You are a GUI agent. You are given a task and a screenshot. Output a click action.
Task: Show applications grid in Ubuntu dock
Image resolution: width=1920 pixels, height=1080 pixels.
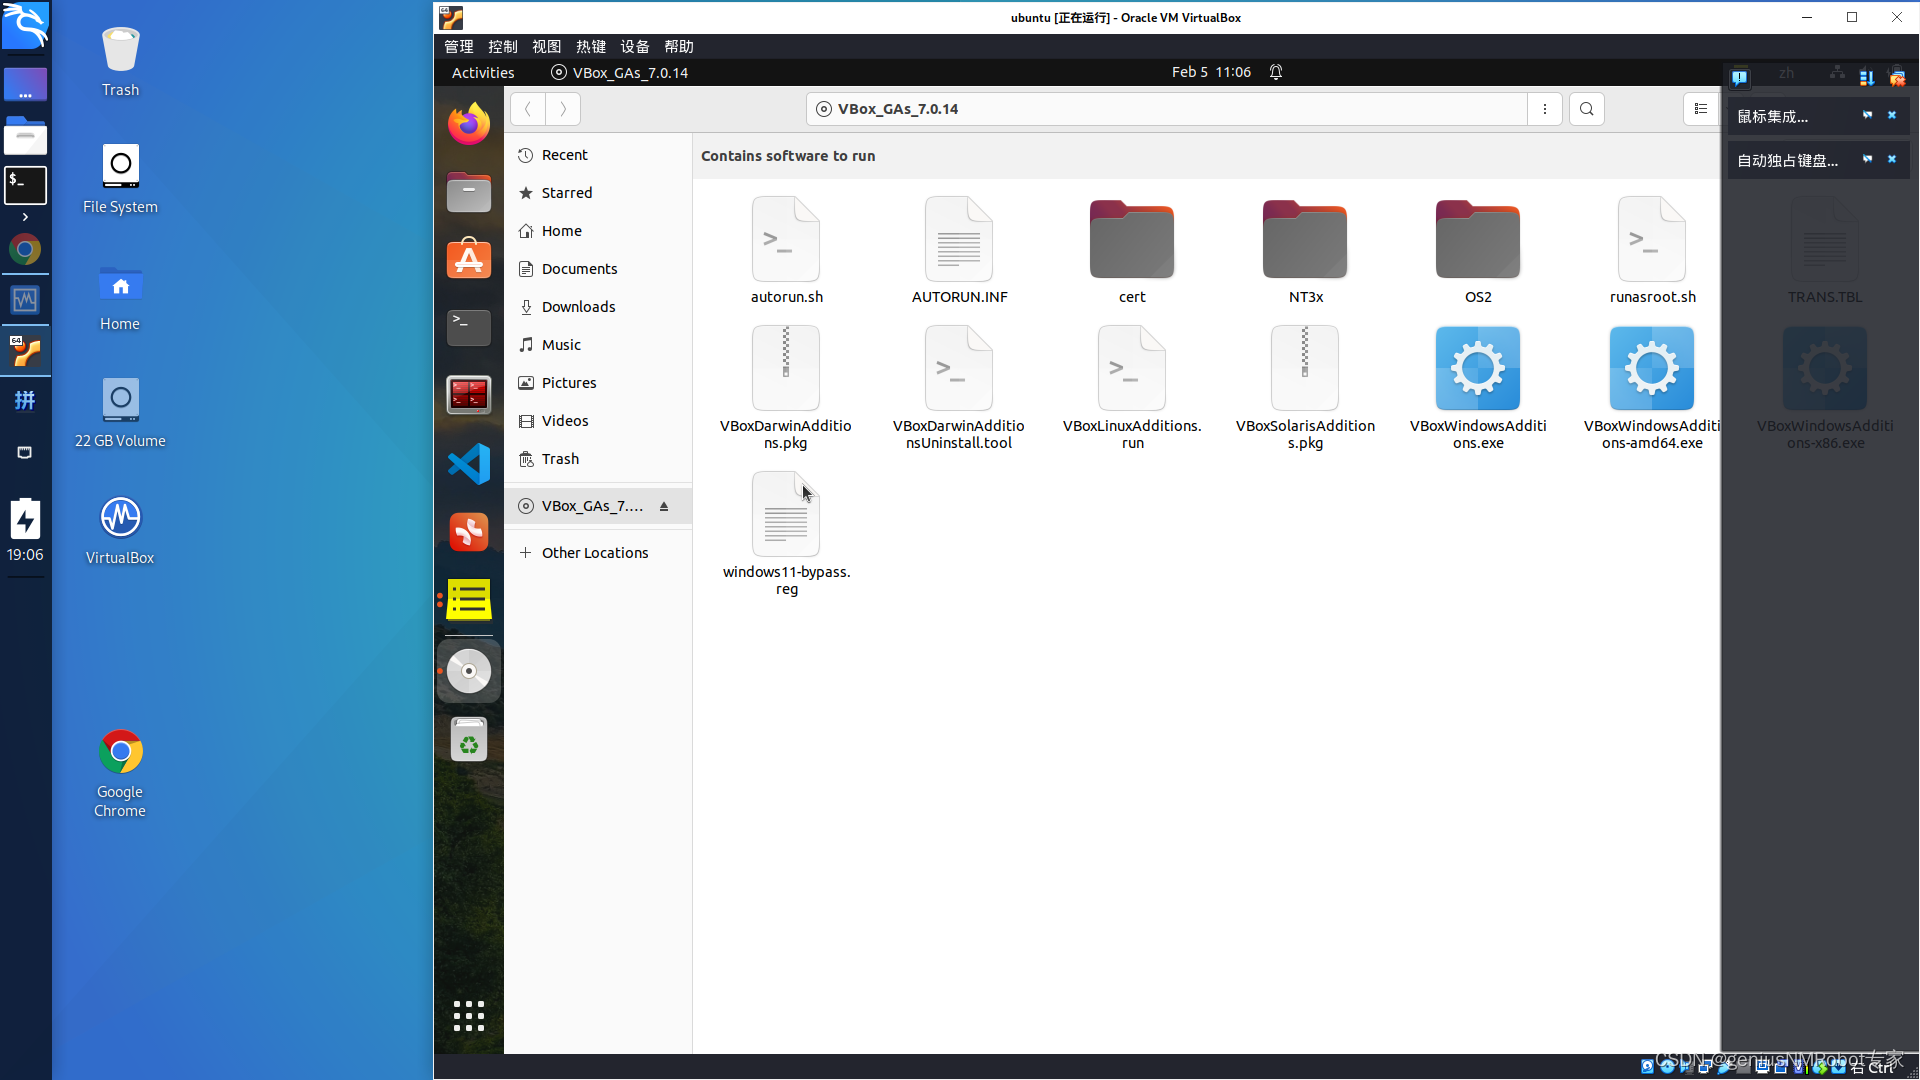coord(468,1016)
